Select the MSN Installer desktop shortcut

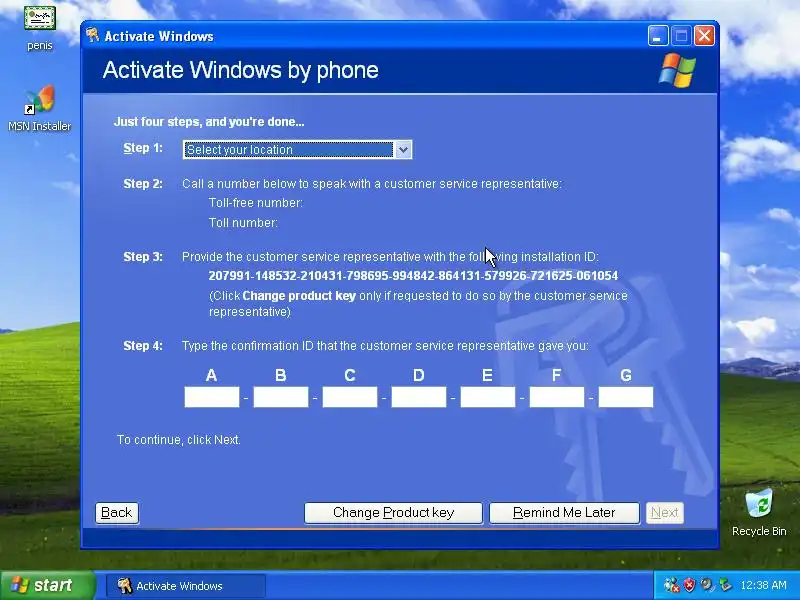point(39,109)
